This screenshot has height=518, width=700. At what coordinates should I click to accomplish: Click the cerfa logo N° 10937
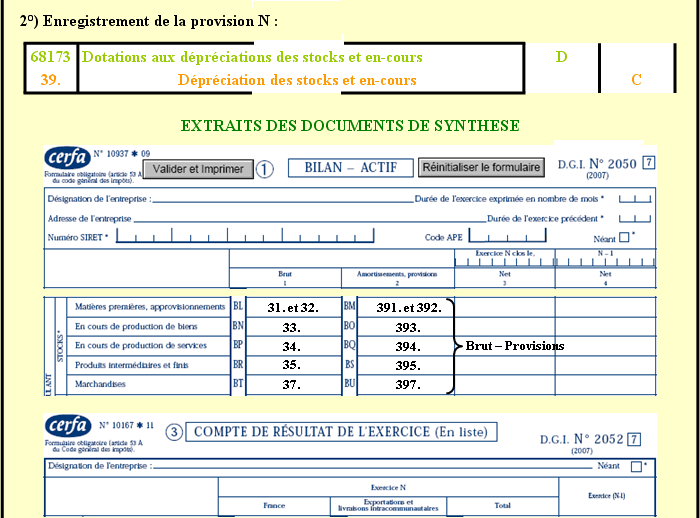pyautogui.click(x=67, y=159)
